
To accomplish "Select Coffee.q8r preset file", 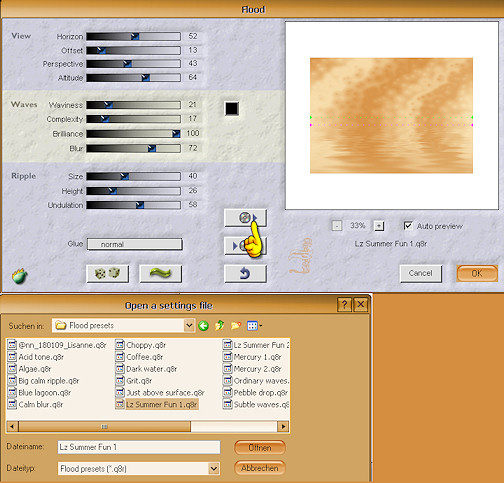I will click(x=139, y=357).
